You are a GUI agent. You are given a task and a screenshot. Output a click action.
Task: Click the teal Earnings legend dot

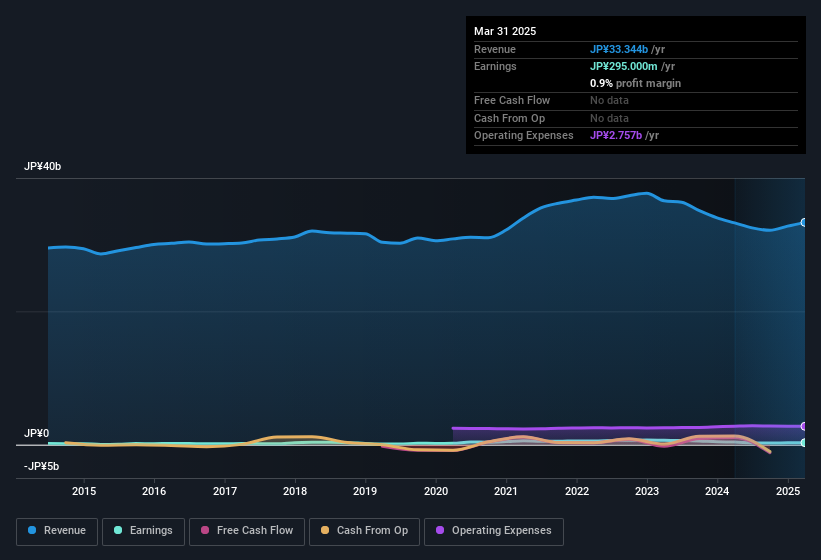(x=118, y=530)
